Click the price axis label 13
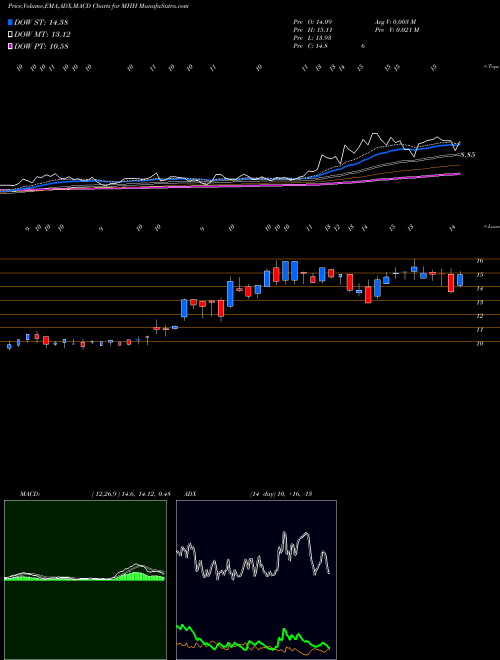Screen dimensions: 500x660 [x=479, y=302]
